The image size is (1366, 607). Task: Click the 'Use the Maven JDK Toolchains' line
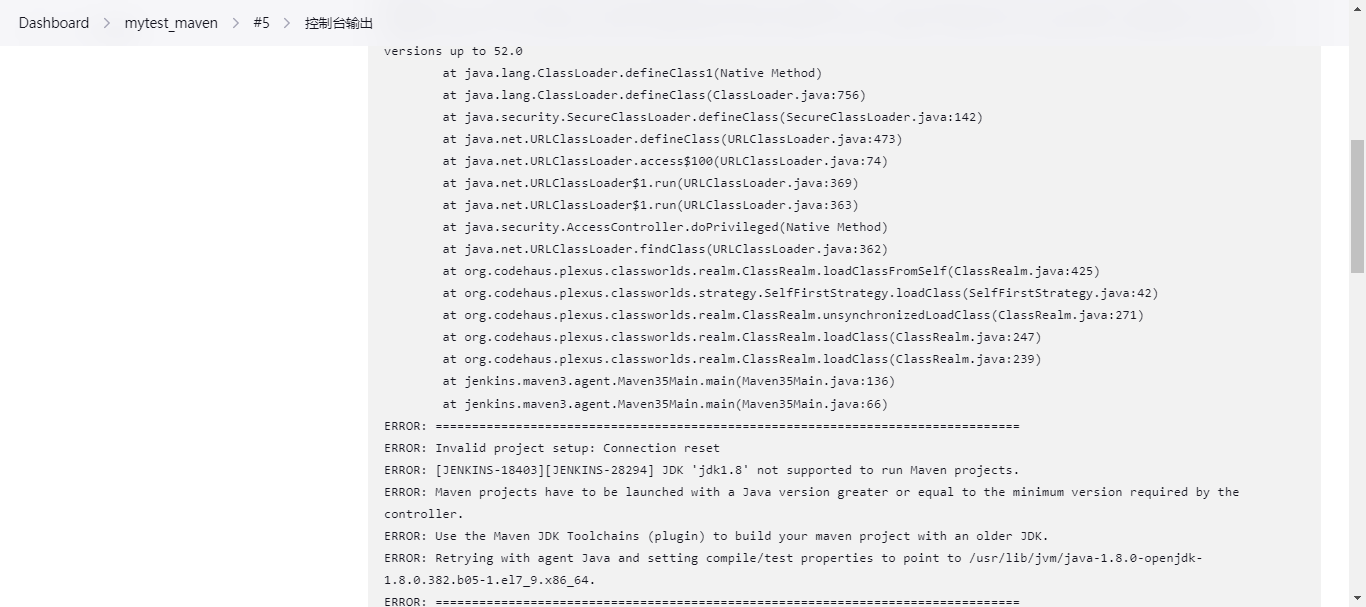coord(741,536)
